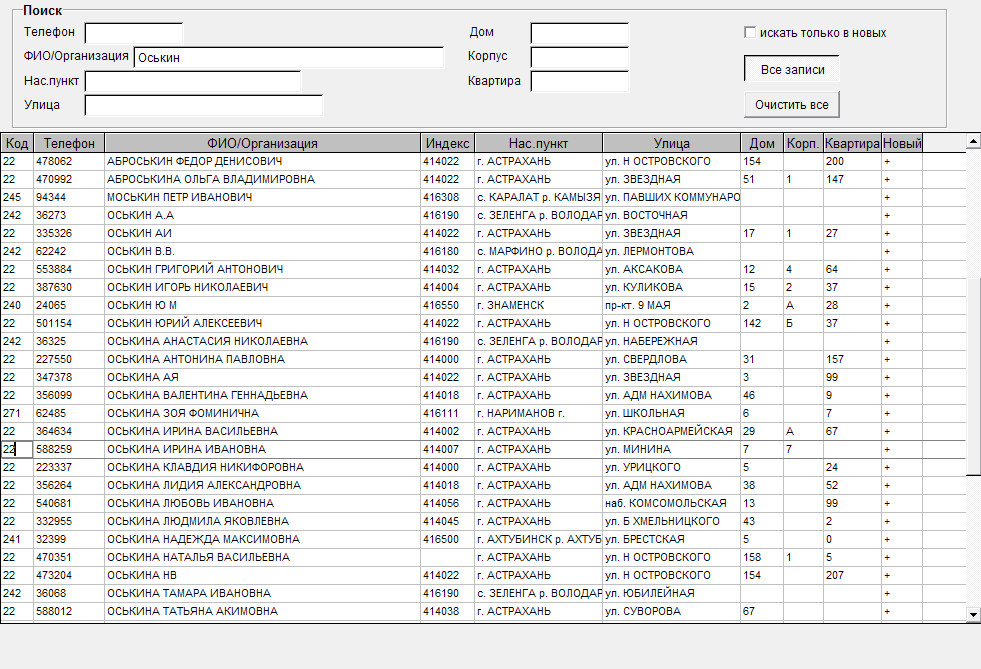Select row ОСЬКИНА ЛЮДМИЛА ЯКОВЛЕВНА

pos(483,521)
